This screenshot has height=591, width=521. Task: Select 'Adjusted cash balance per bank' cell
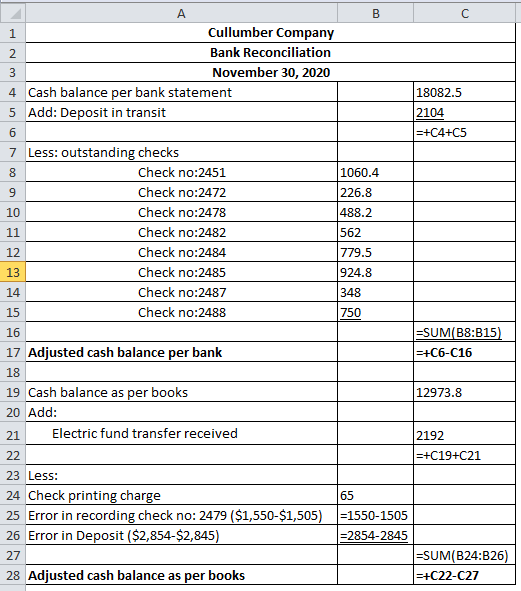point(181,352)
